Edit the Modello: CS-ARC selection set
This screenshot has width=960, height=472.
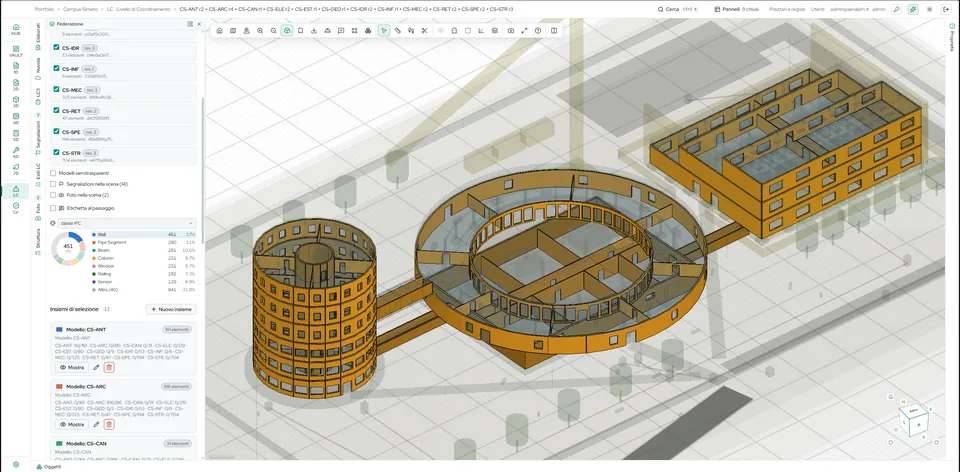click(96, 424)
